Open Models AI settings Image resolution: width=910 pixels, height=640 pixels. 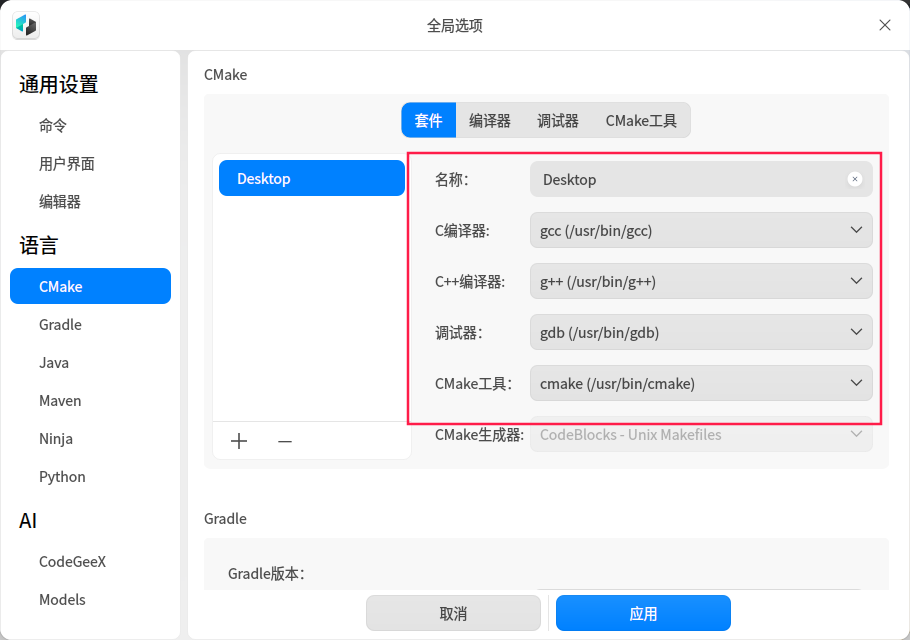[91, 599]
